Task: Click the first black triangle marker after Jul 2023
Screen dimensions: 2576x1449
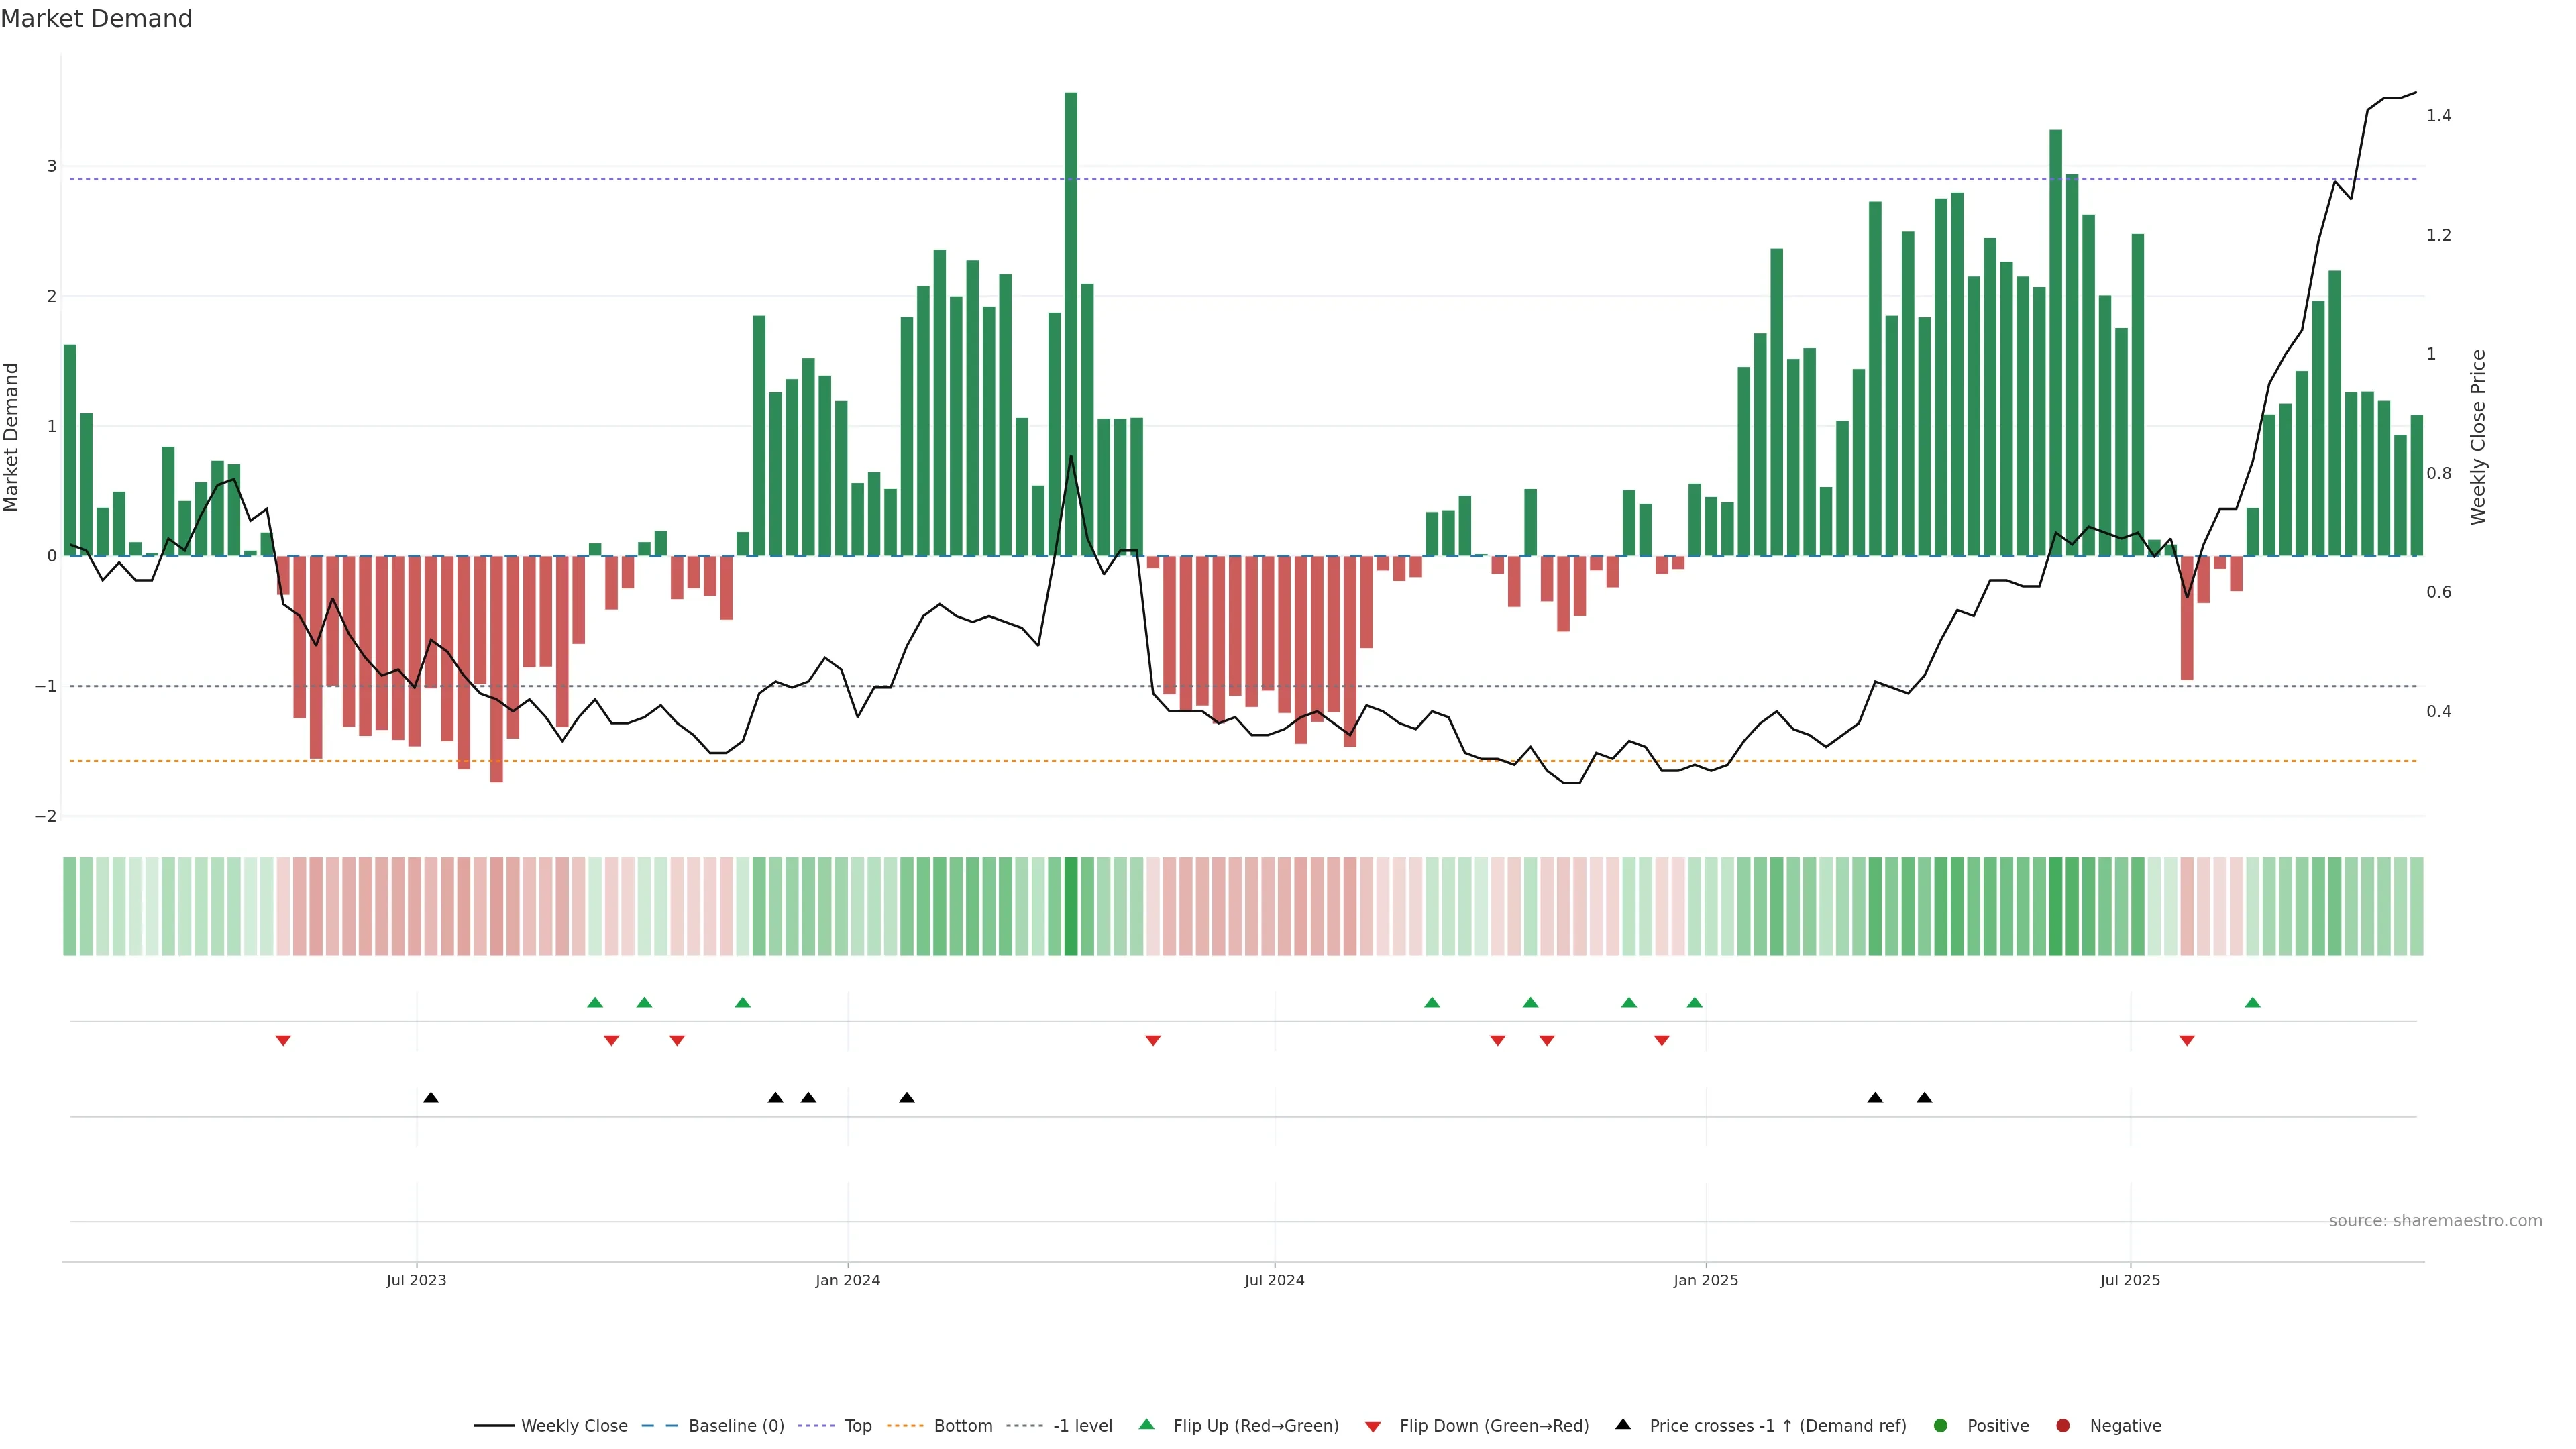Action: [x=431, y=1098]
